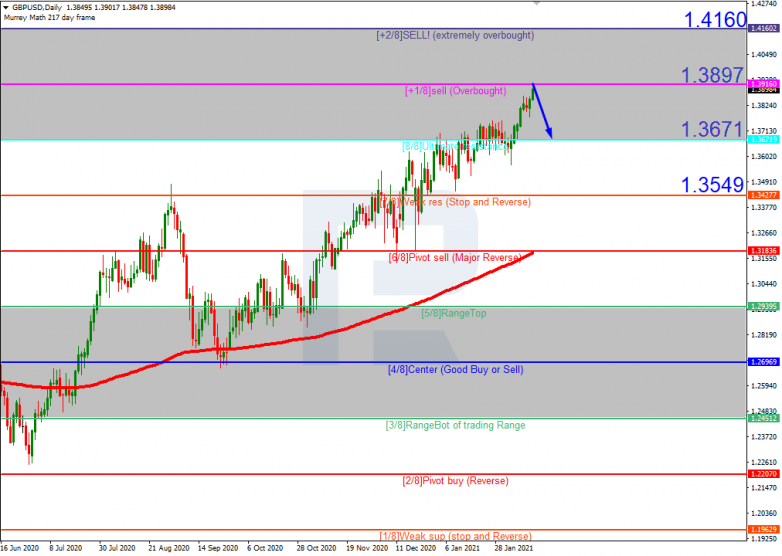The width and height of the screenshot is (782, 556).
Task: Click the cyan 1.36719 price tag
Action: (764, 140)
